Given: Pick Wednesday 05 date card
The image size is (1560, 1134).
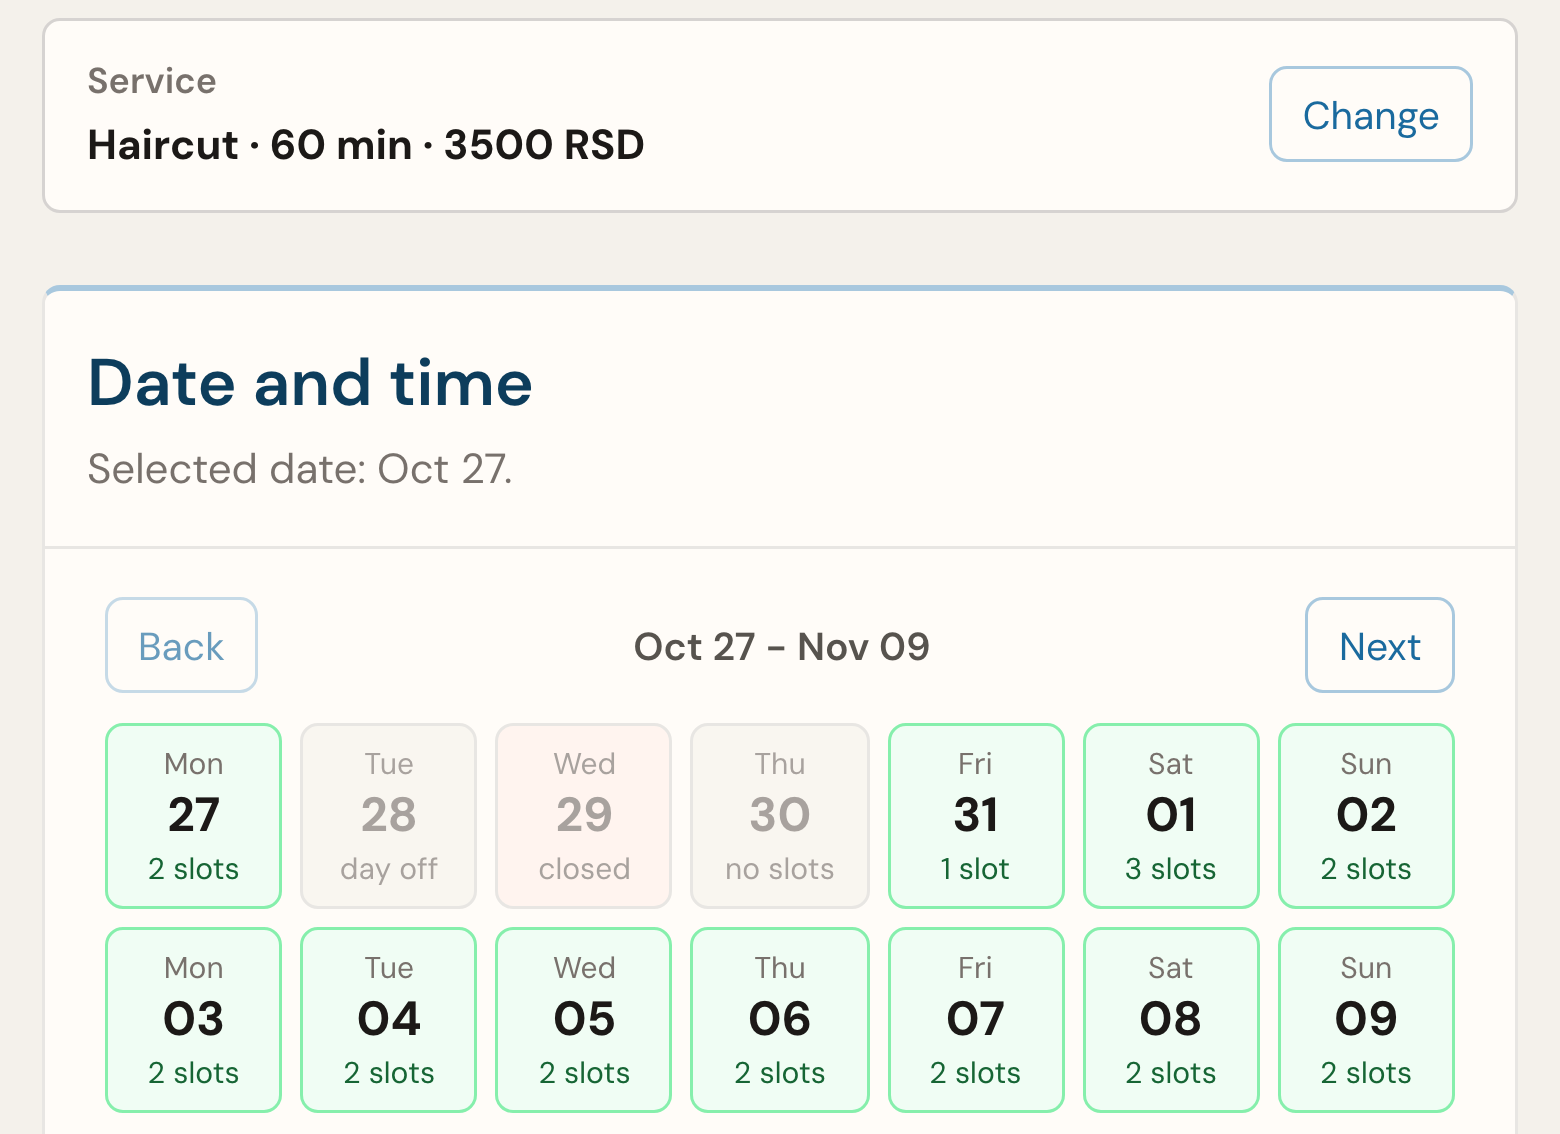Looking at the screenshot, I should pos(584,1020).
